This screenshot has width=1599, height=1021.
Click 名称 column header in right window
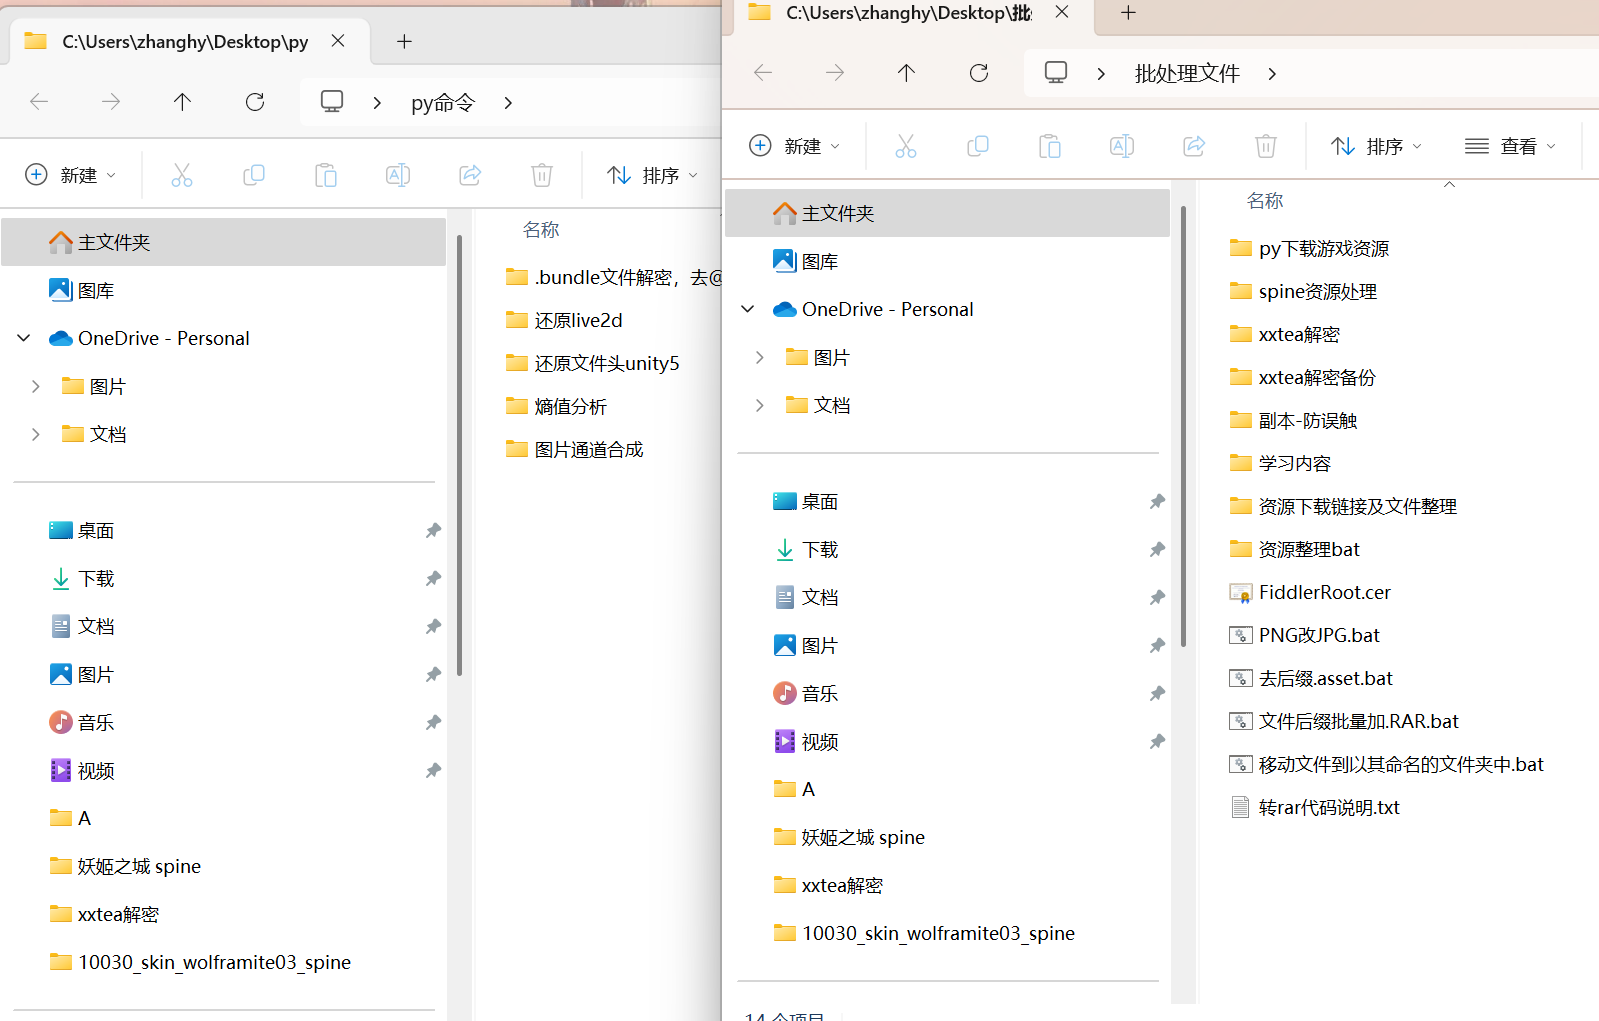coord(1265,201)
